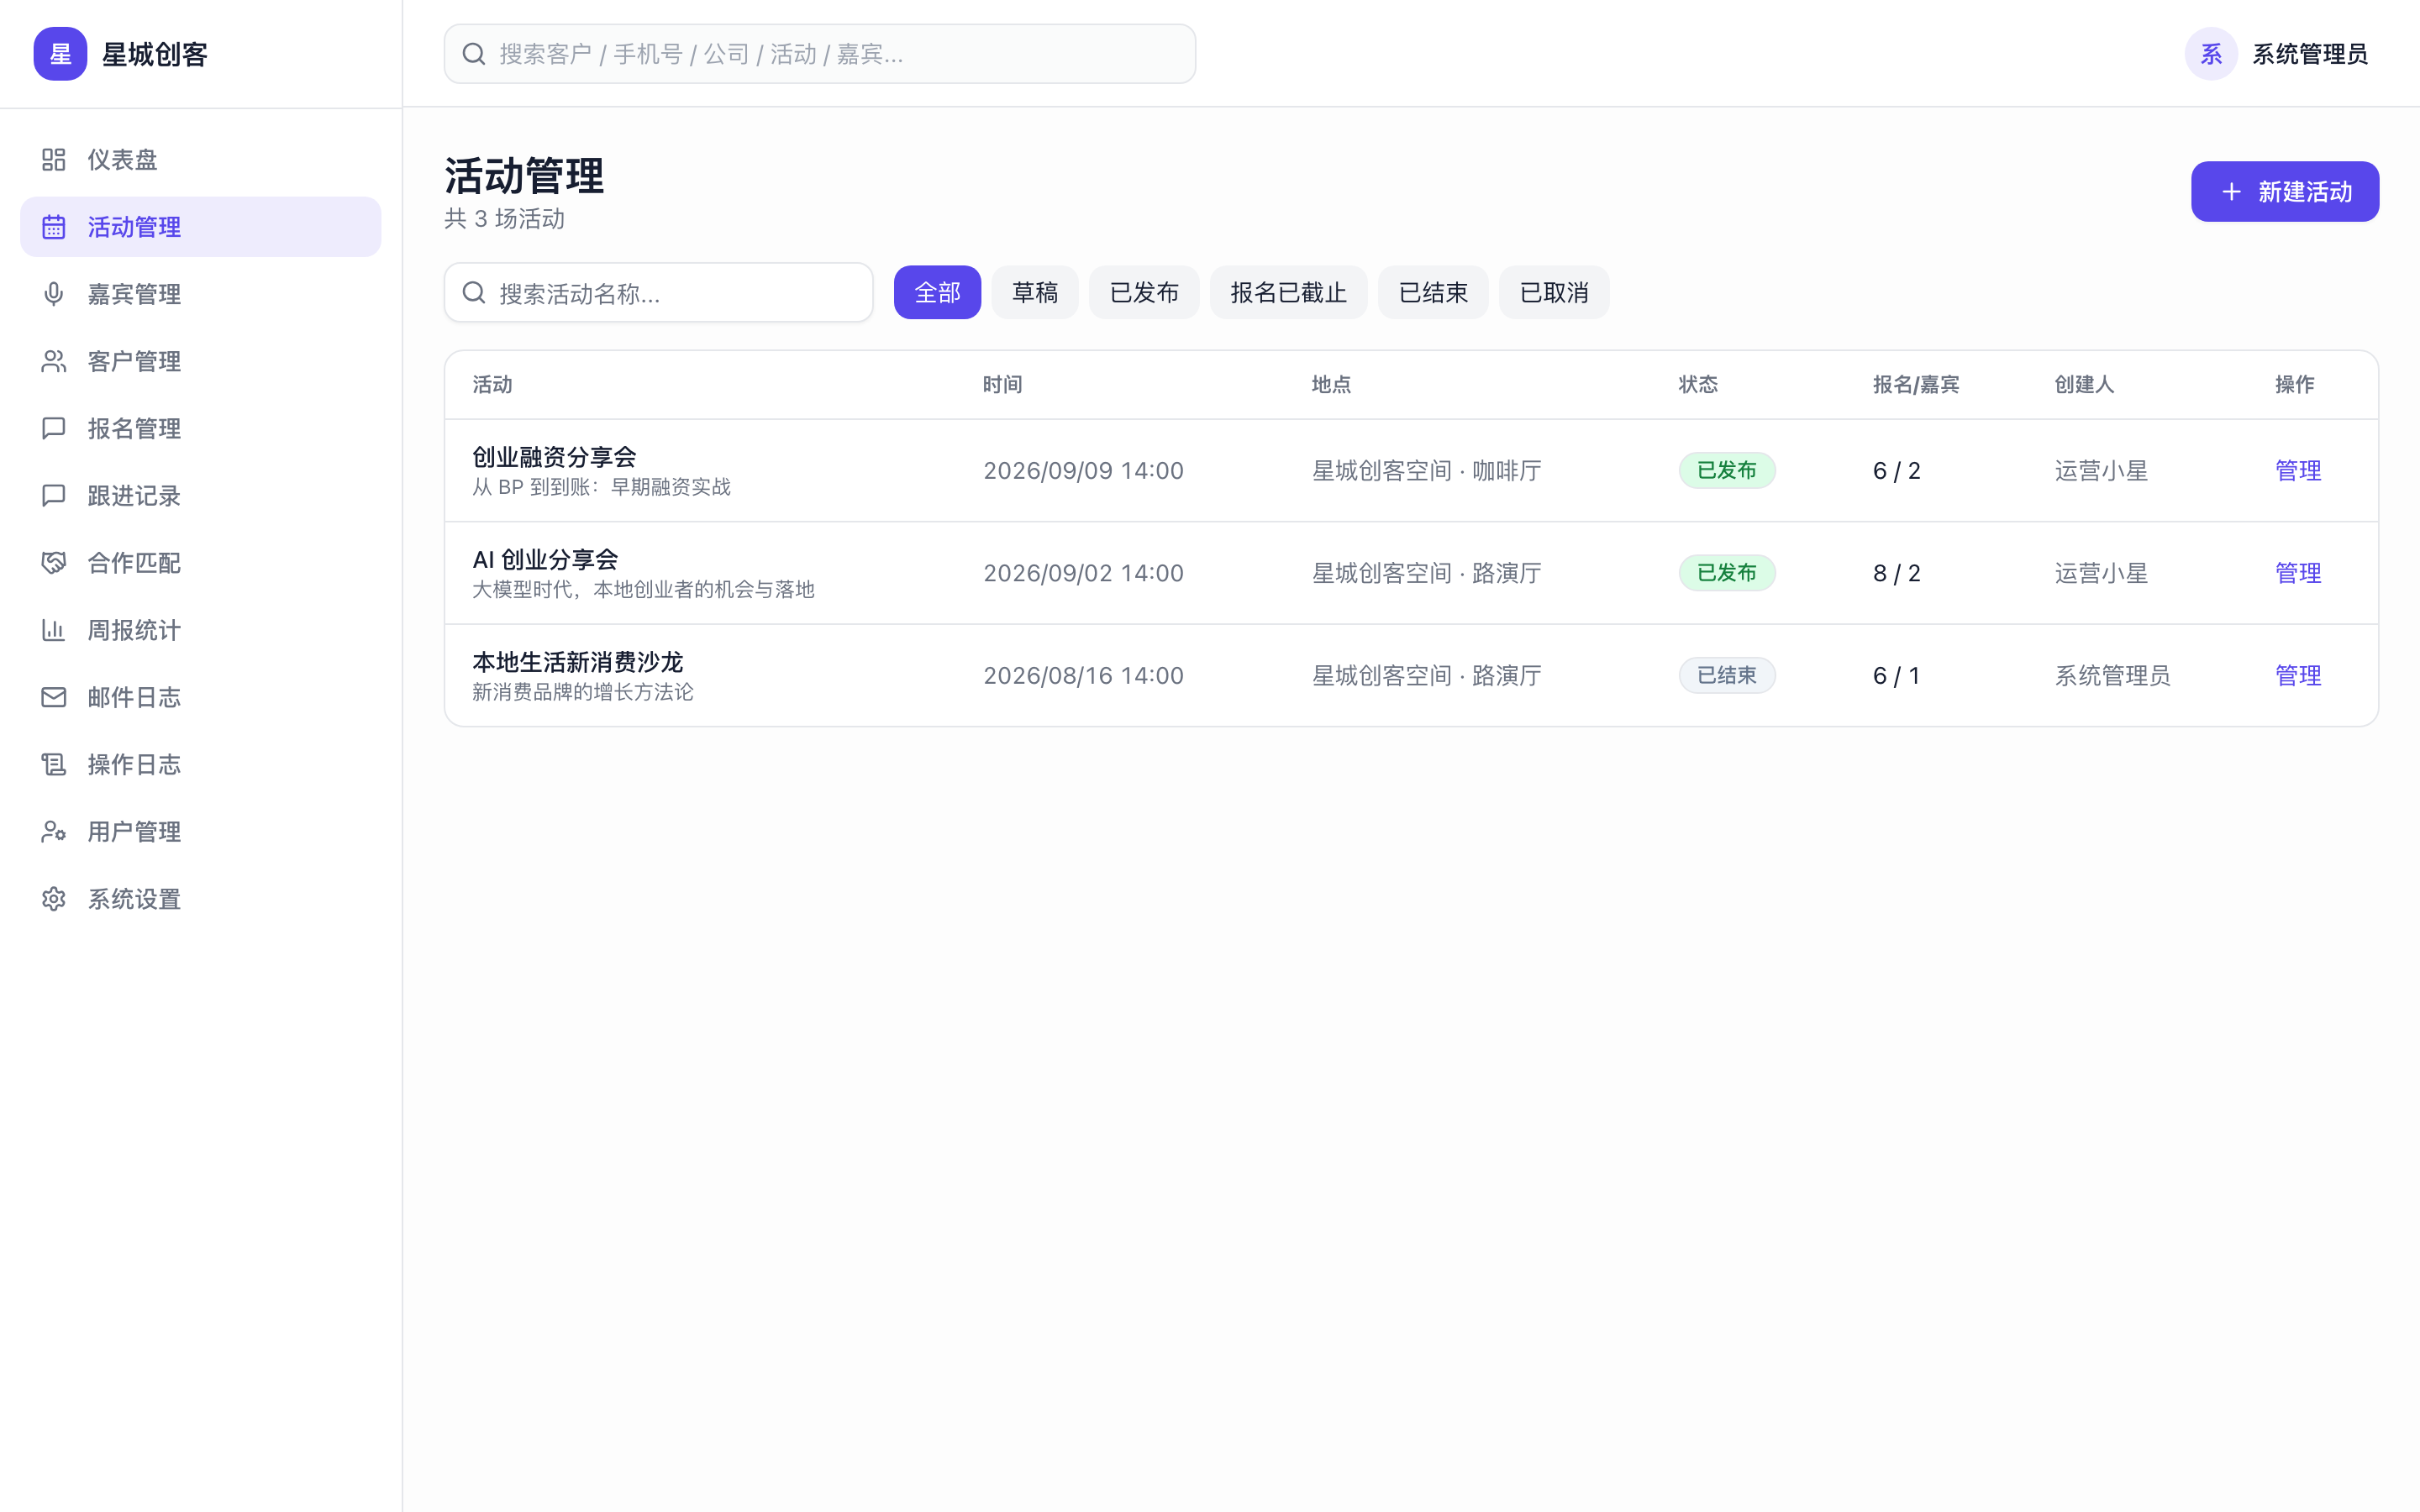Click the 2026/08/16 14:00 time cell
This screenshot has width=2420, height=1512.
click(1083, 675)
